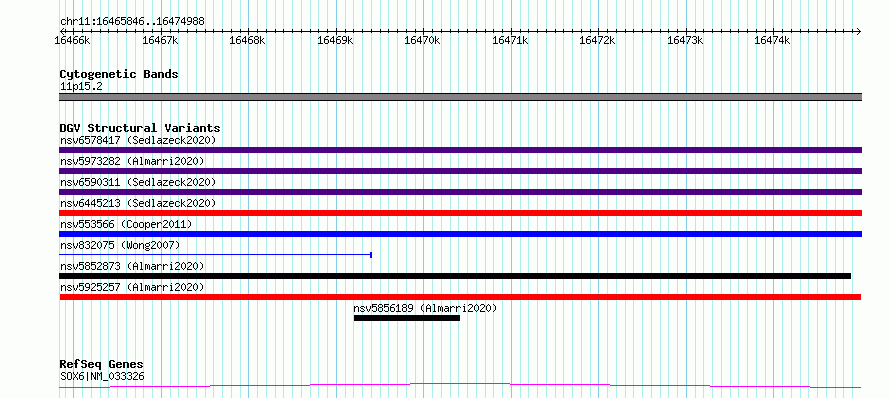Click the 16474k ruler tick label
Viewport: 890px width, 398px height.
[x=772, y=40]
